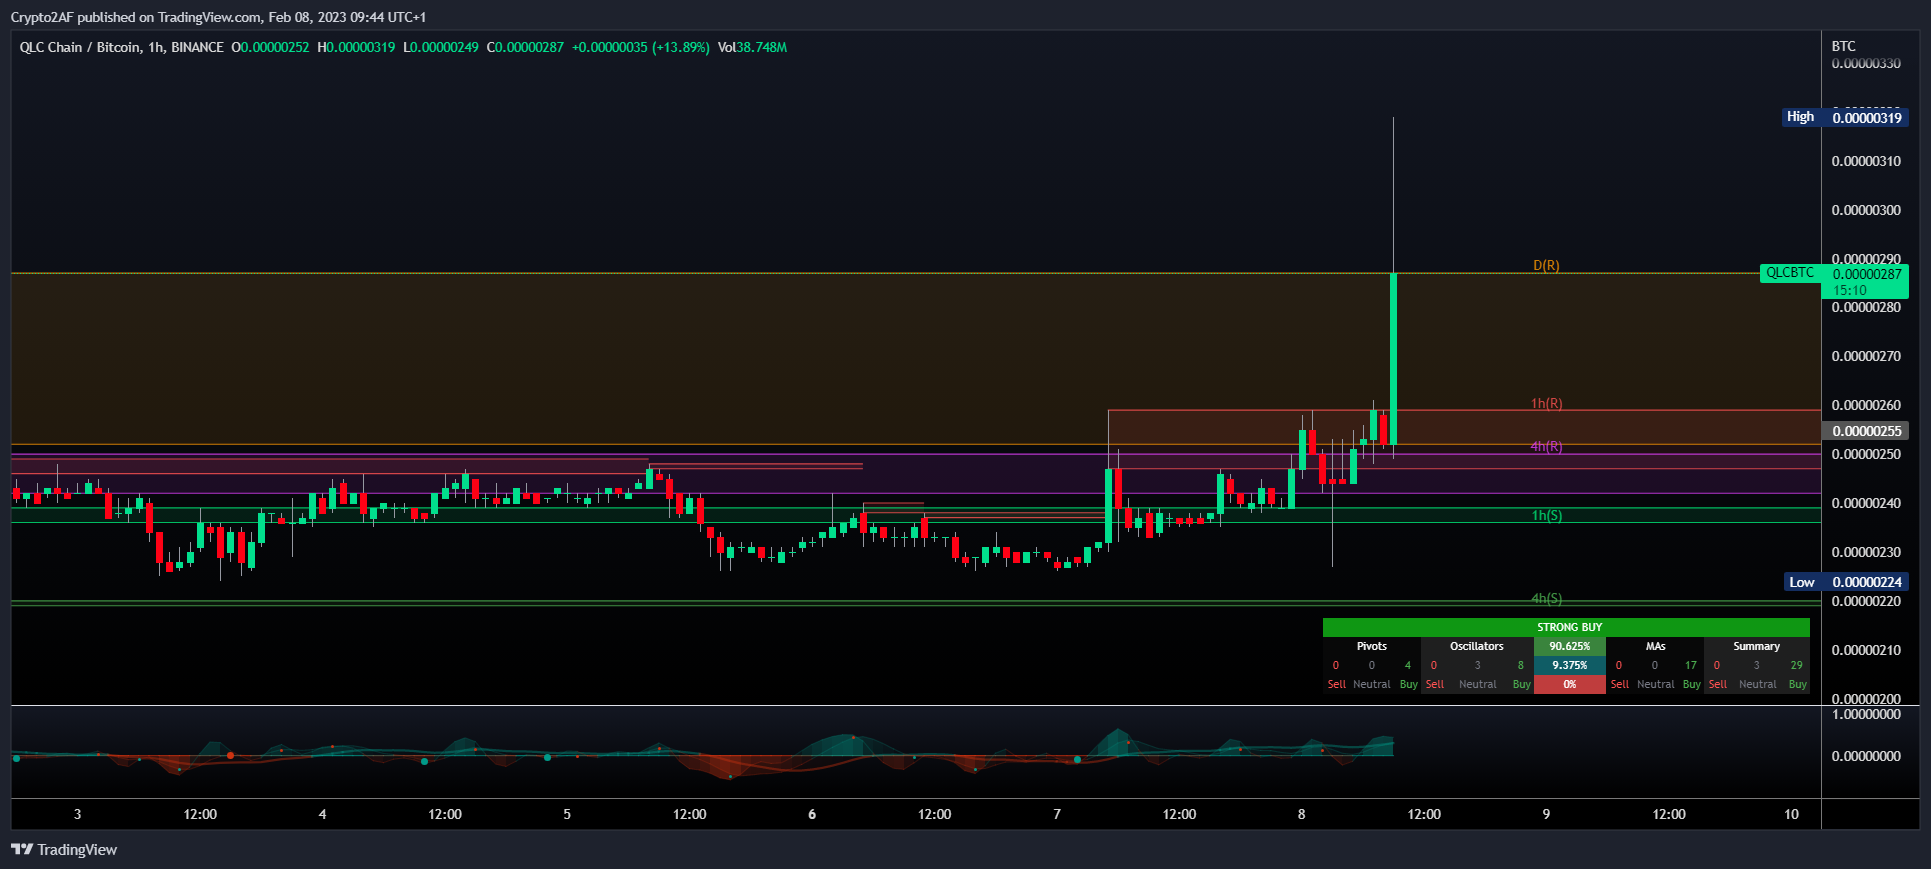The image size is (1931, 869).
Task: Open the Summary column header
Action: pyautogui.click(x=1757, y=646)
